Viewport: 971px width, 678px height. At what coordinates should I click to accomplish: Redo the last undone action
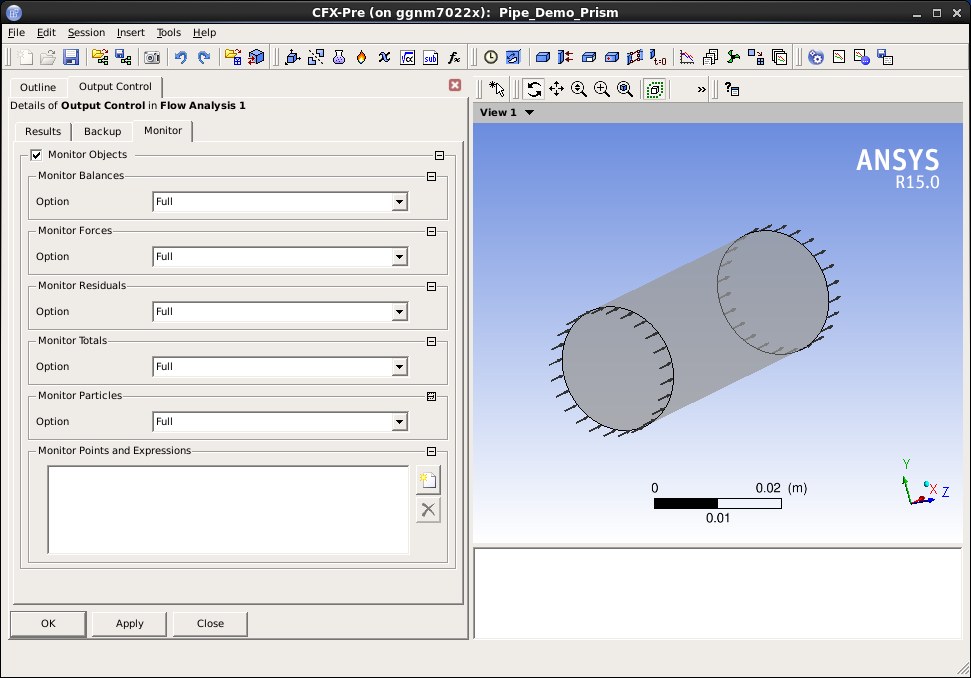(x=204, y=58)
